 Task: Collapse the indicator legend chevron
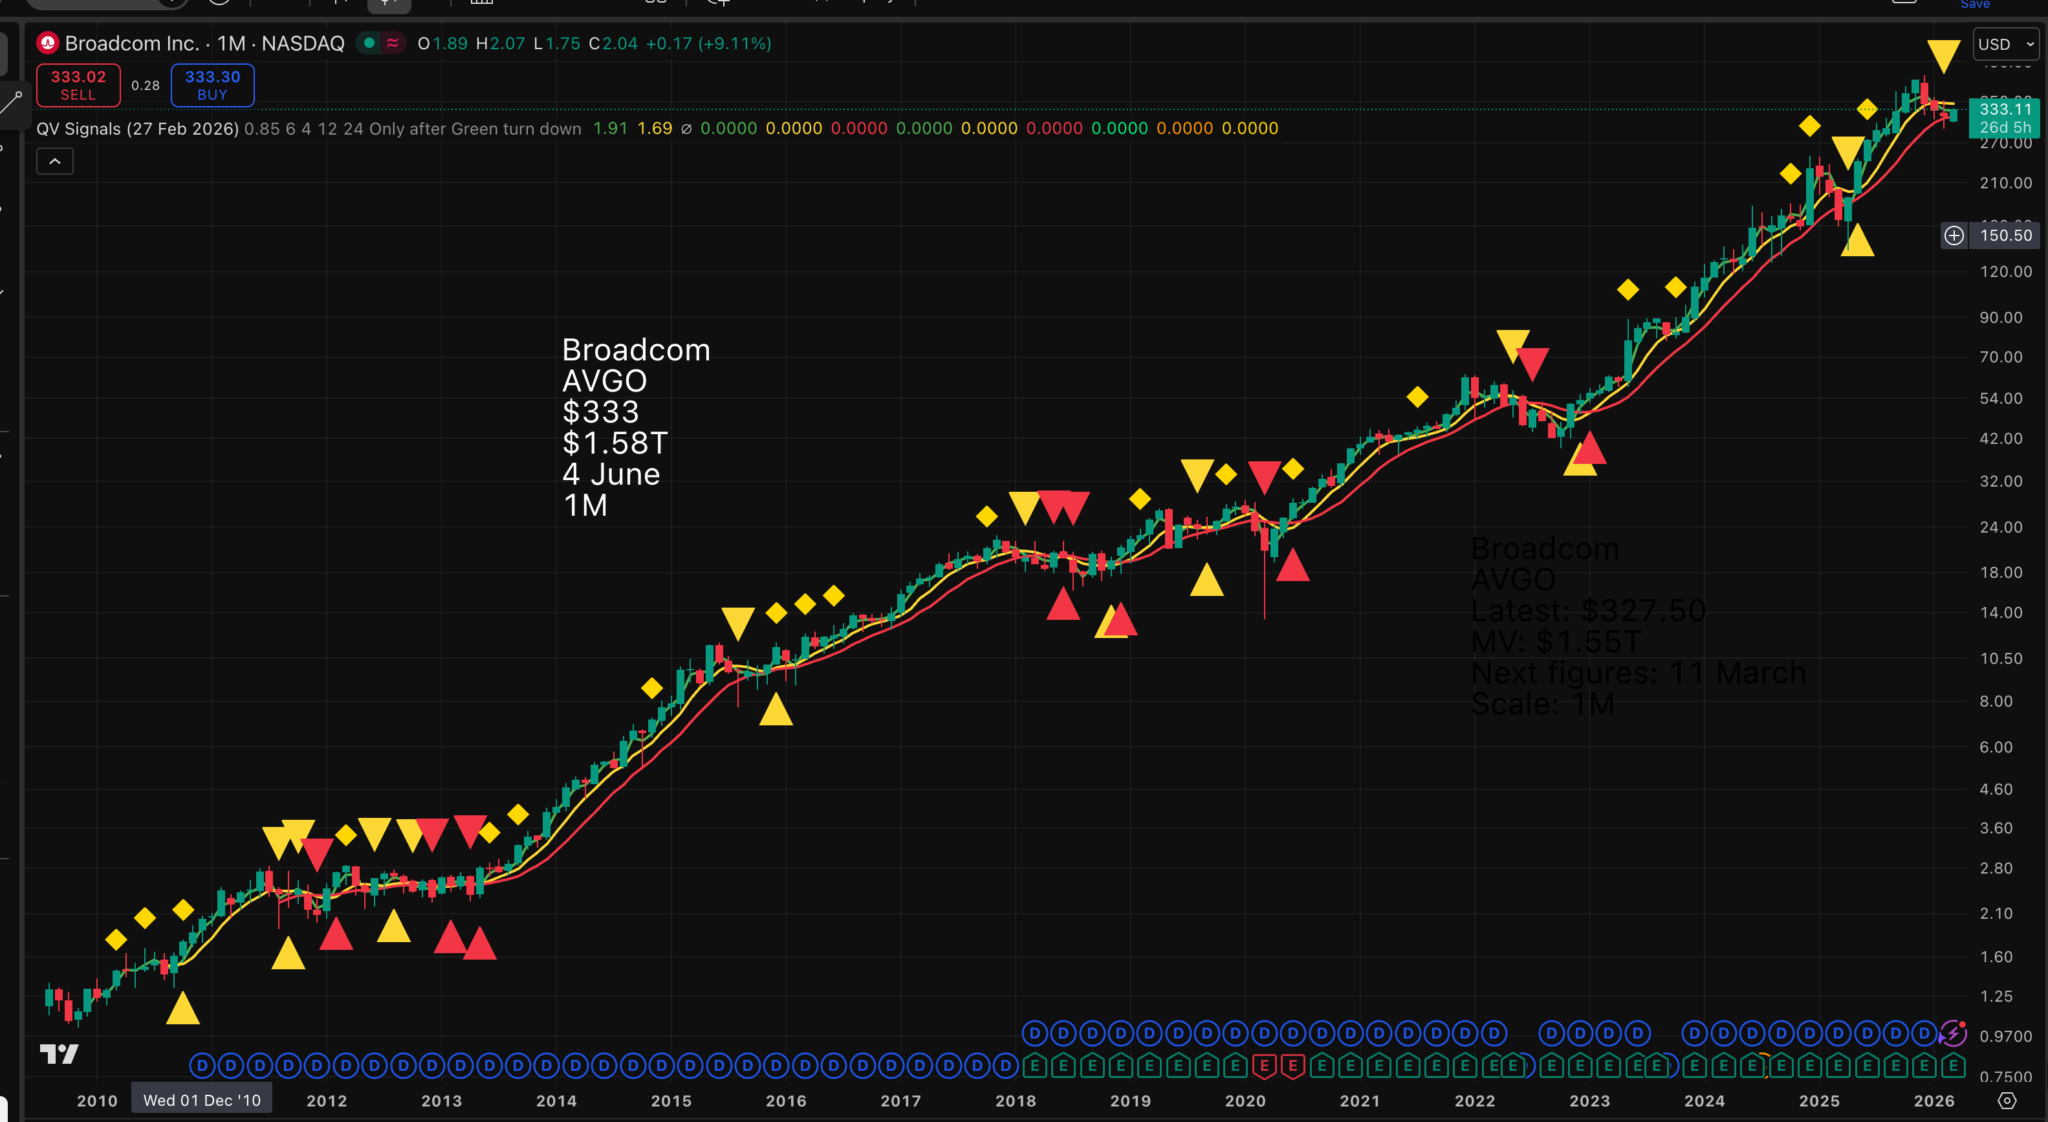tap(55, 161)
